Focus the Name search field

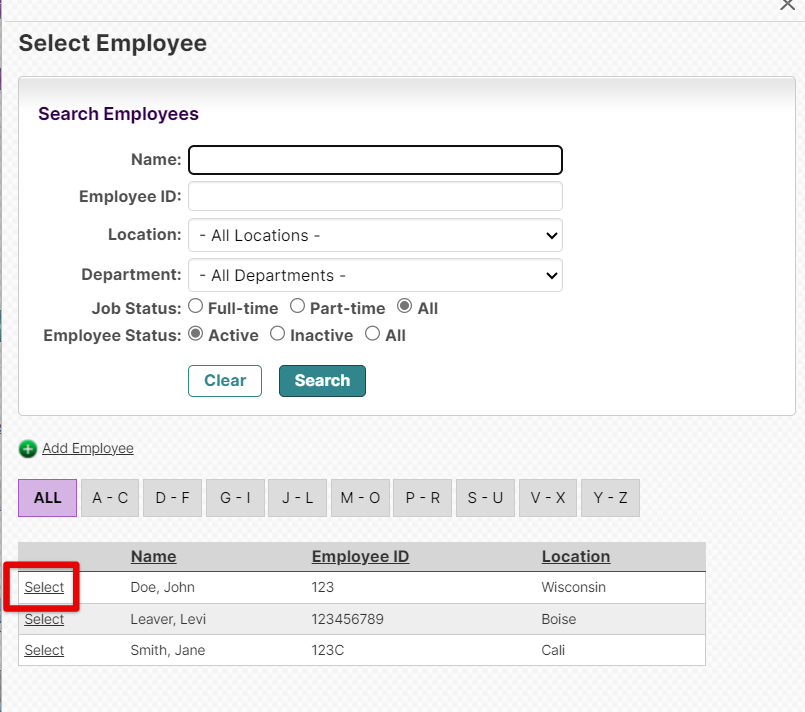point(375,160)
